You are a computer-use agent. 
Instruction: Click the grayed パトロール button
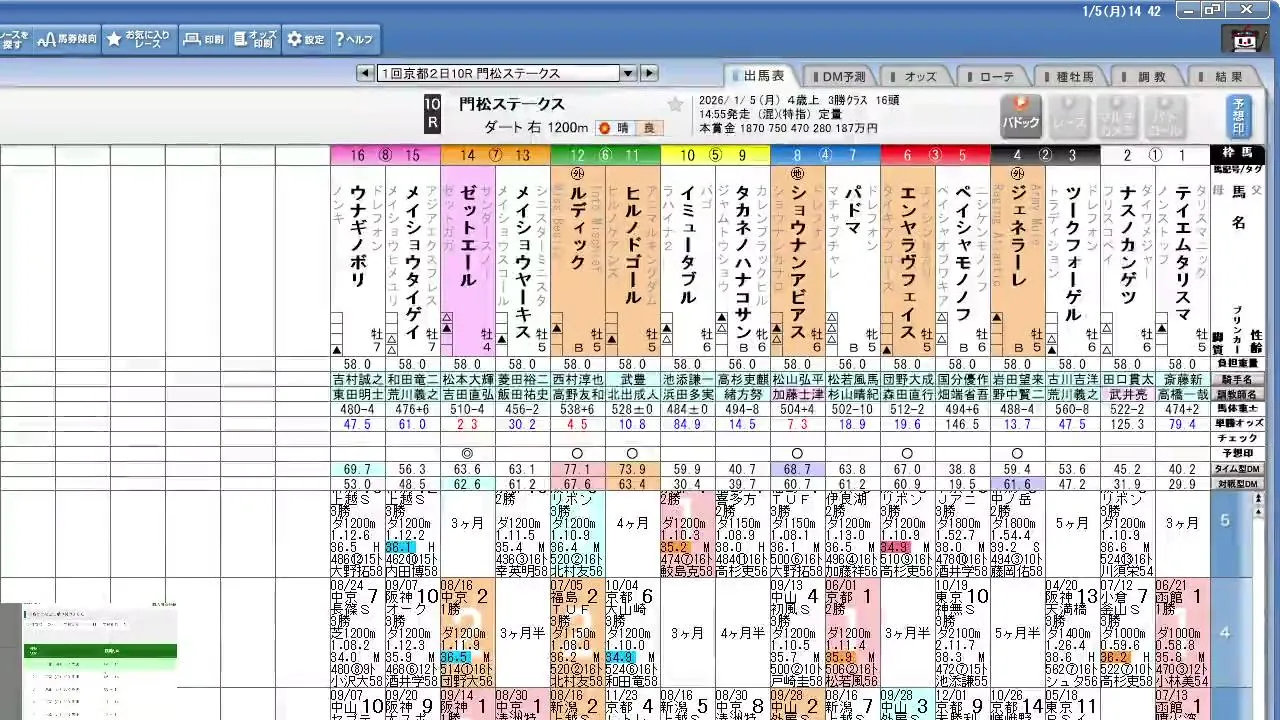tap(1165, 115)
